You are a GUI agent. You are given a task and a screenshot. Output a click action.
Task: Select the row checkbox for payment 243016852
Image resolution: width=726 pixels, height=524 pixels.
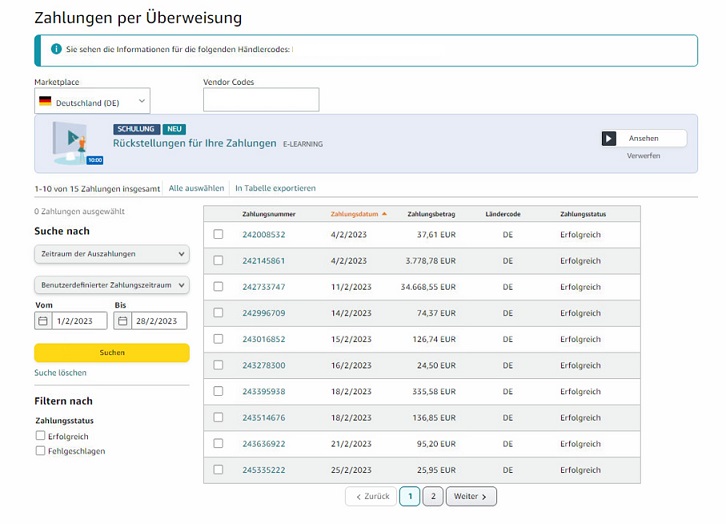tap(218, 339)
